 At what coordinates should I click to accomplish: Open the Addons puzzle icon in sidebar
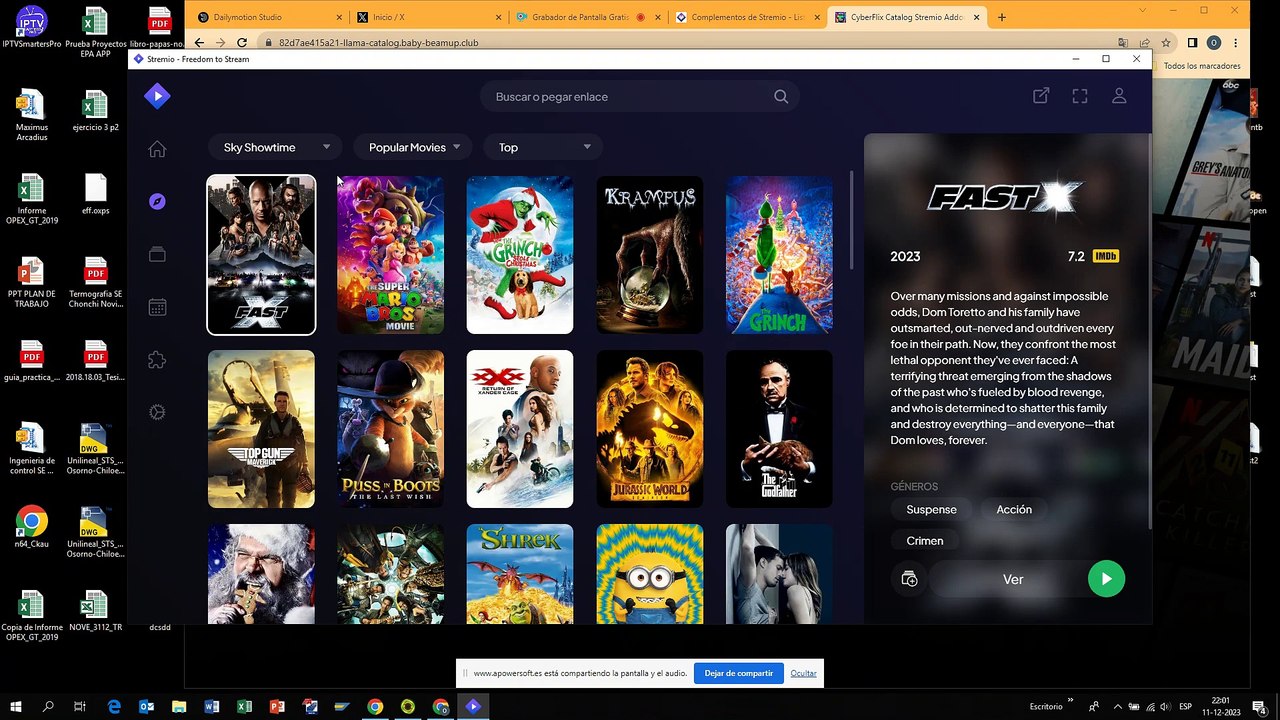pos(157,360)
